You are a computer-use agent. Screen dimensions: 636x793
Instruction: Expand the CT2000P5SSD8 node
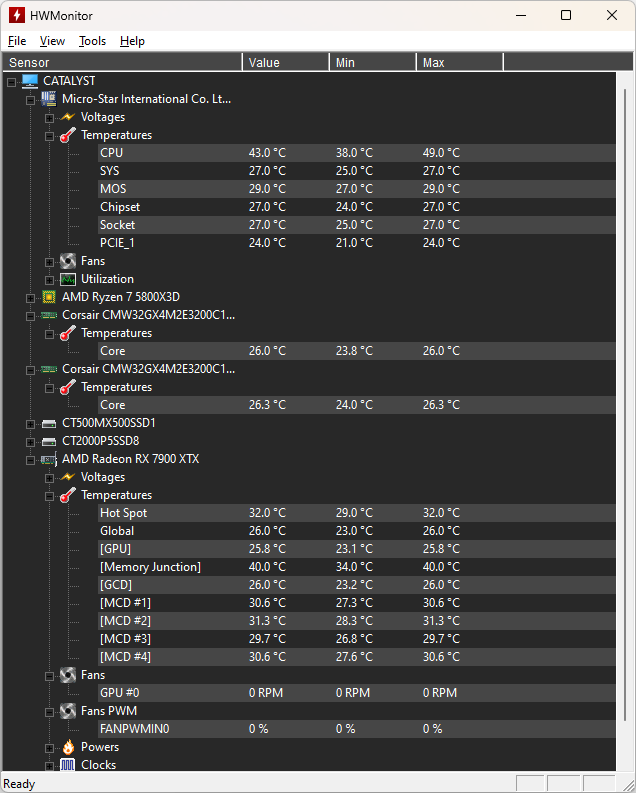[30, 442]
